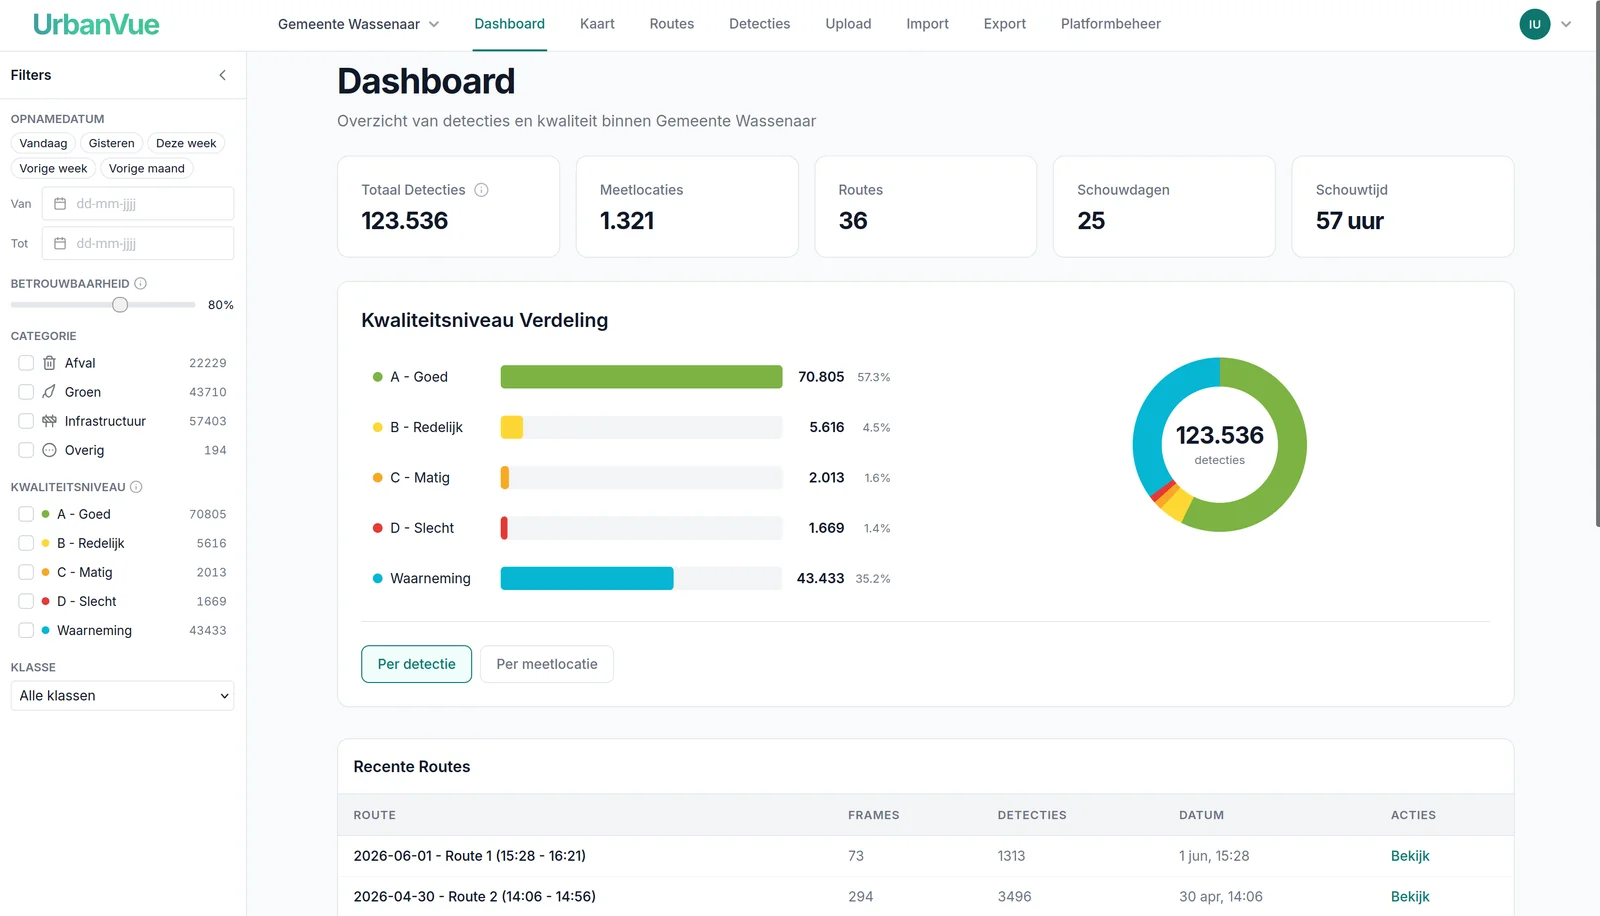Click the Van date input field
The height and width of the screenshot is (916, 1600).
tap(138, 204)
